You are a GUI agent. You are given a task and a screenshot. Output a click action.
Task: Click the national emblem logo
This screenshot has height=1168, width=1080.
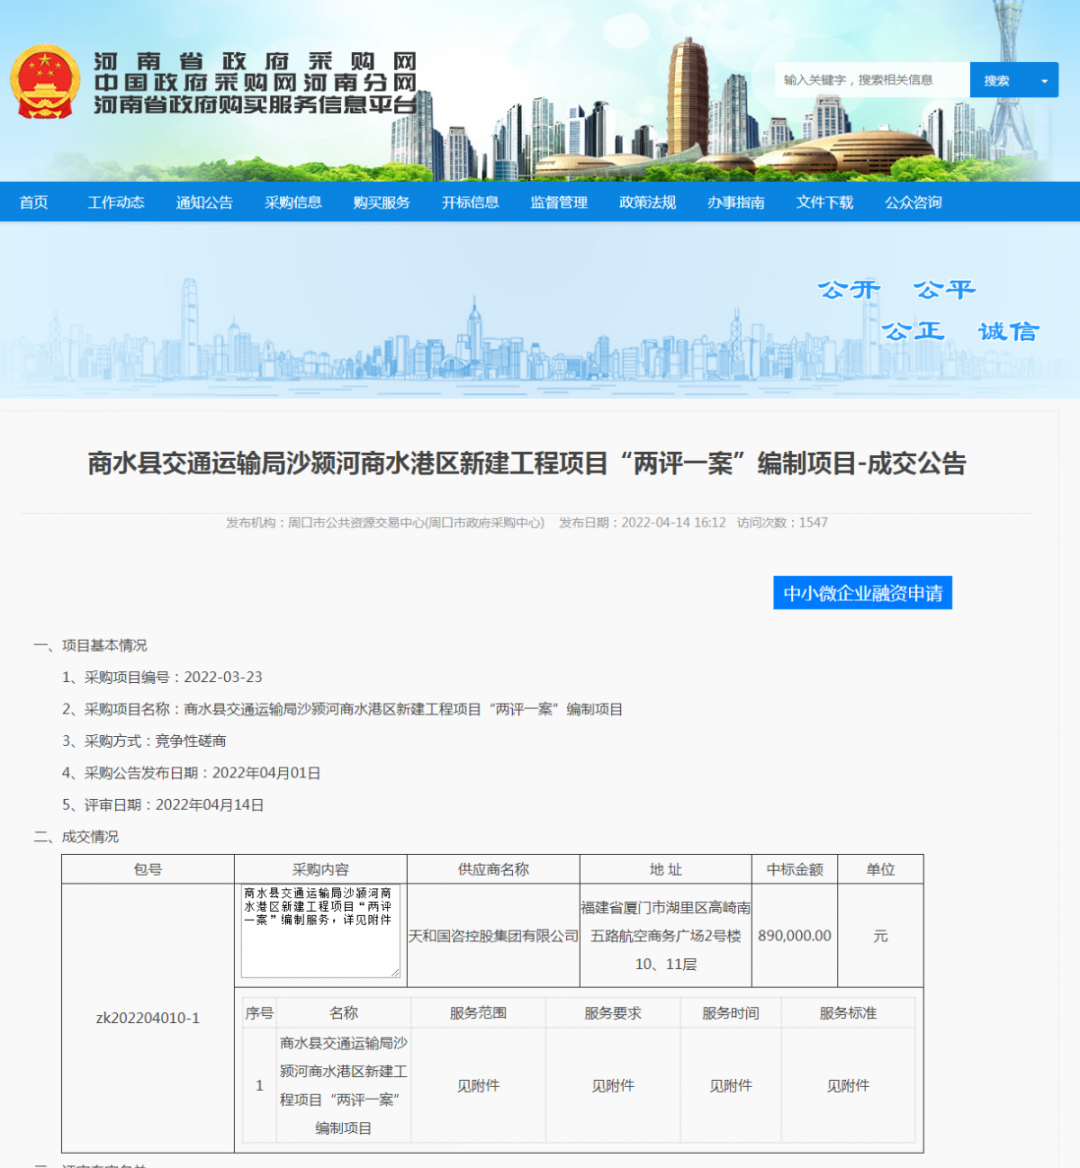45,82
